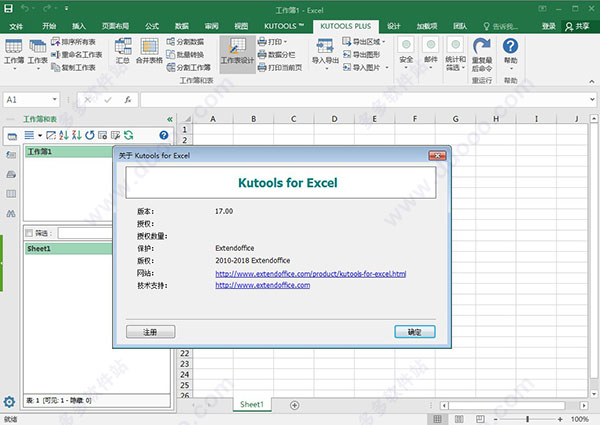Open the kutools-for-excel.html product link
The width and height of the screenshot is (600, 425).
pyautogui.click(x=310, y=274)
